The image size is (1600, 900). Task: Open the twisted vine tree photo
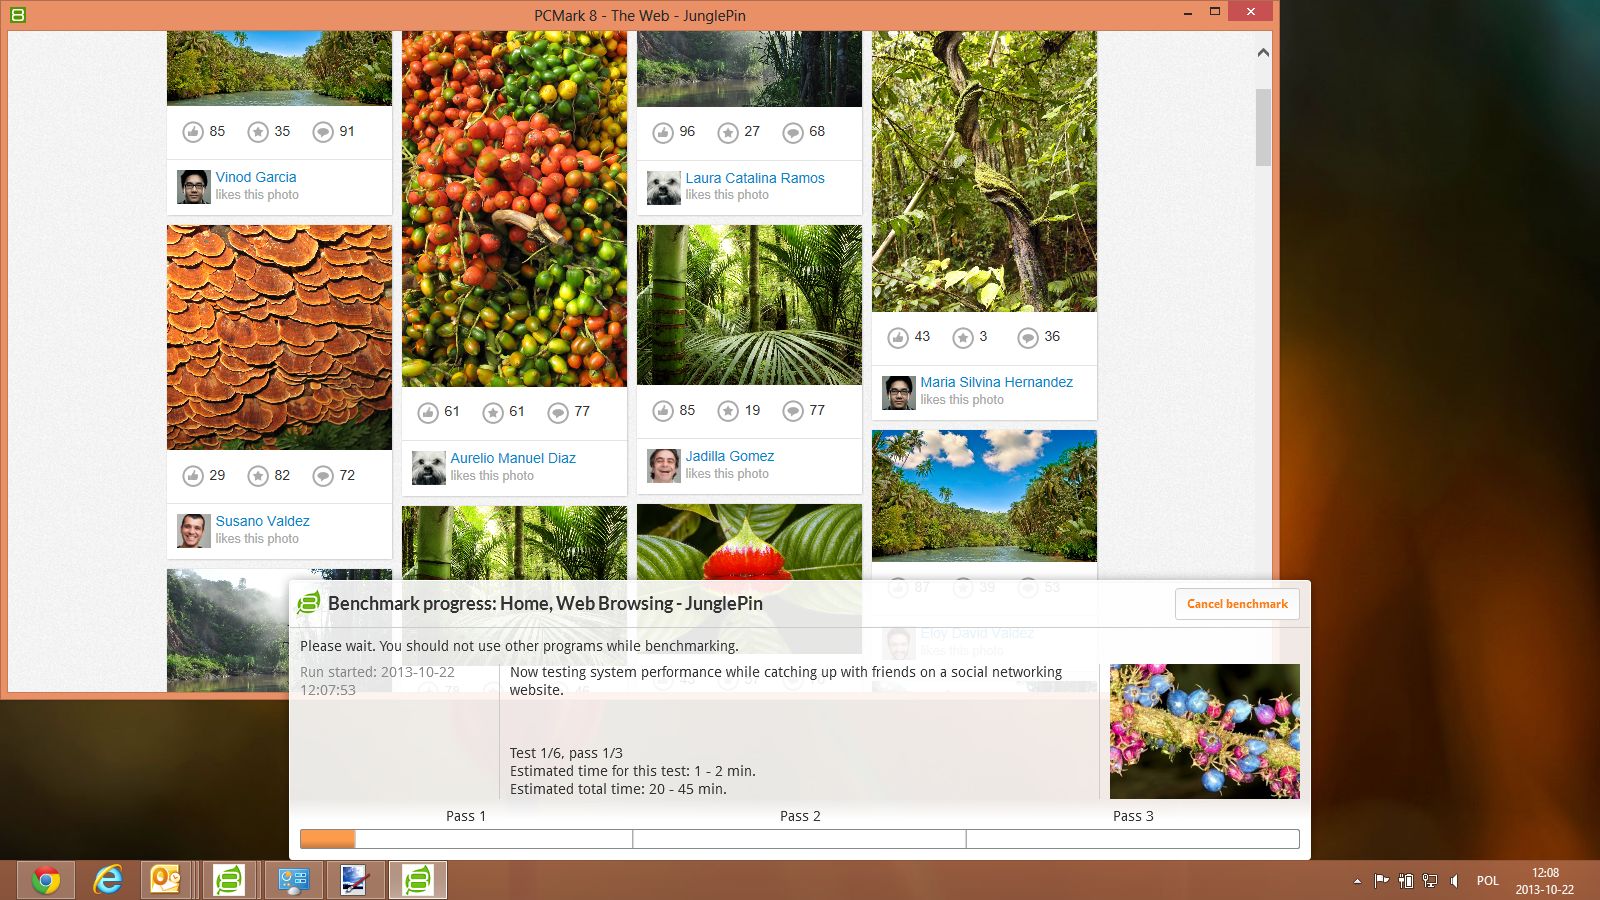click(x=984, y=171)
